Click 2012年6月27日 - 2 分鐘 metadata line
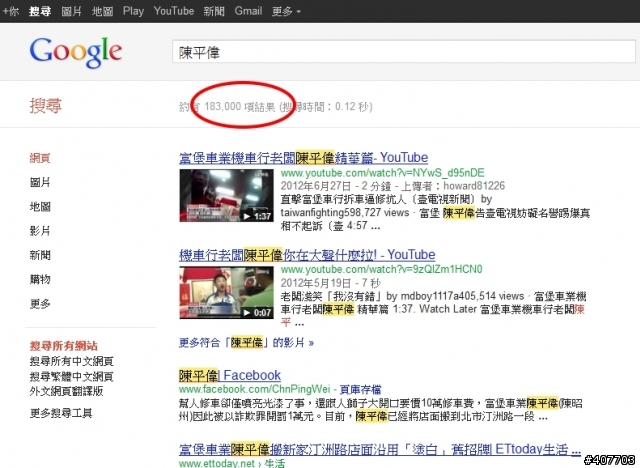This screenshot has height=468, width=640. [336, 186]
